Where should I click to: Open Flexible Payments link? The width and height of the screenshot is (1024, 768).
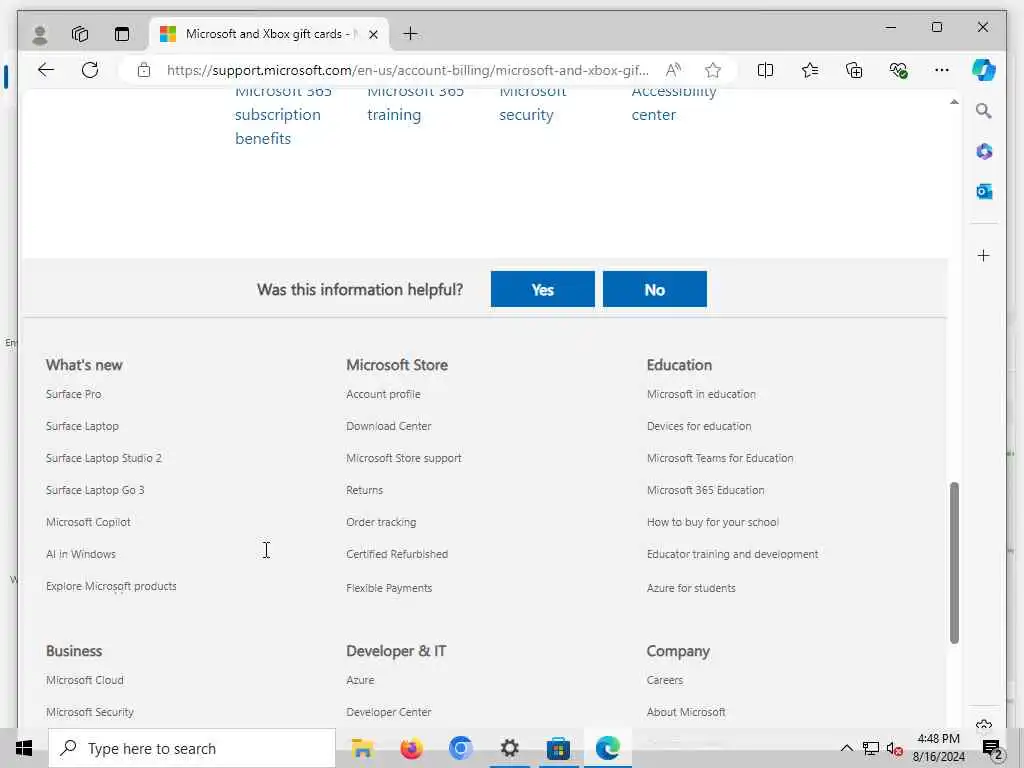[x=389, y=588]
